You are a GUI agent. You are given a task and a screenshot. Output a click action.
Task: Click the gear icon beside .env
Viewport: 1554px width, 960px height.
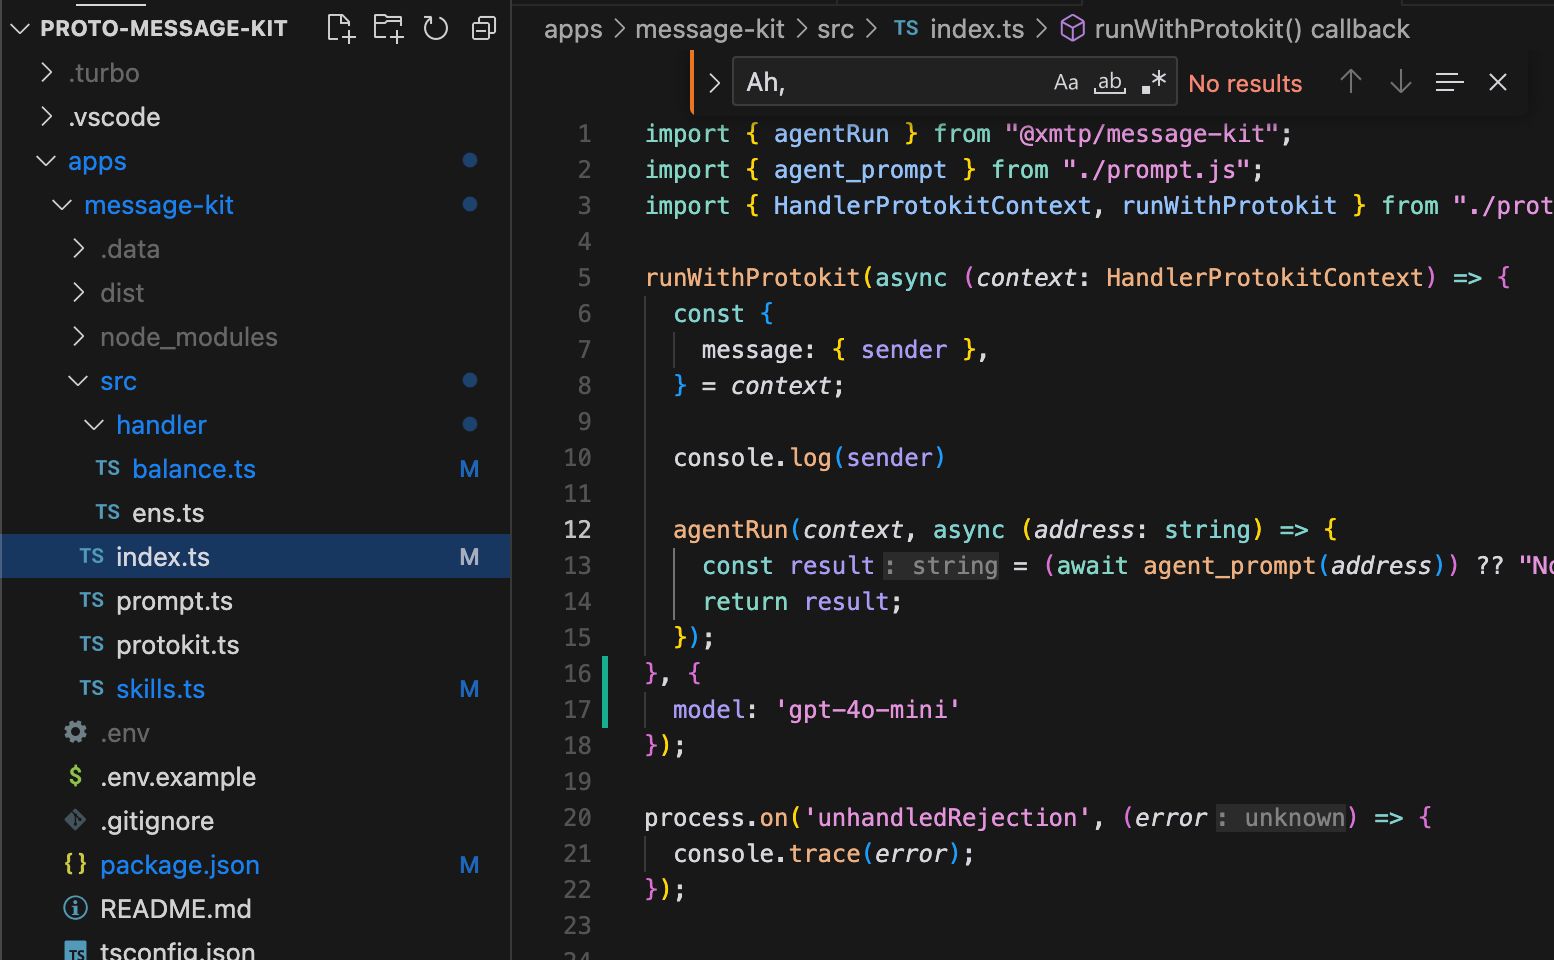[x=76, y=732]
